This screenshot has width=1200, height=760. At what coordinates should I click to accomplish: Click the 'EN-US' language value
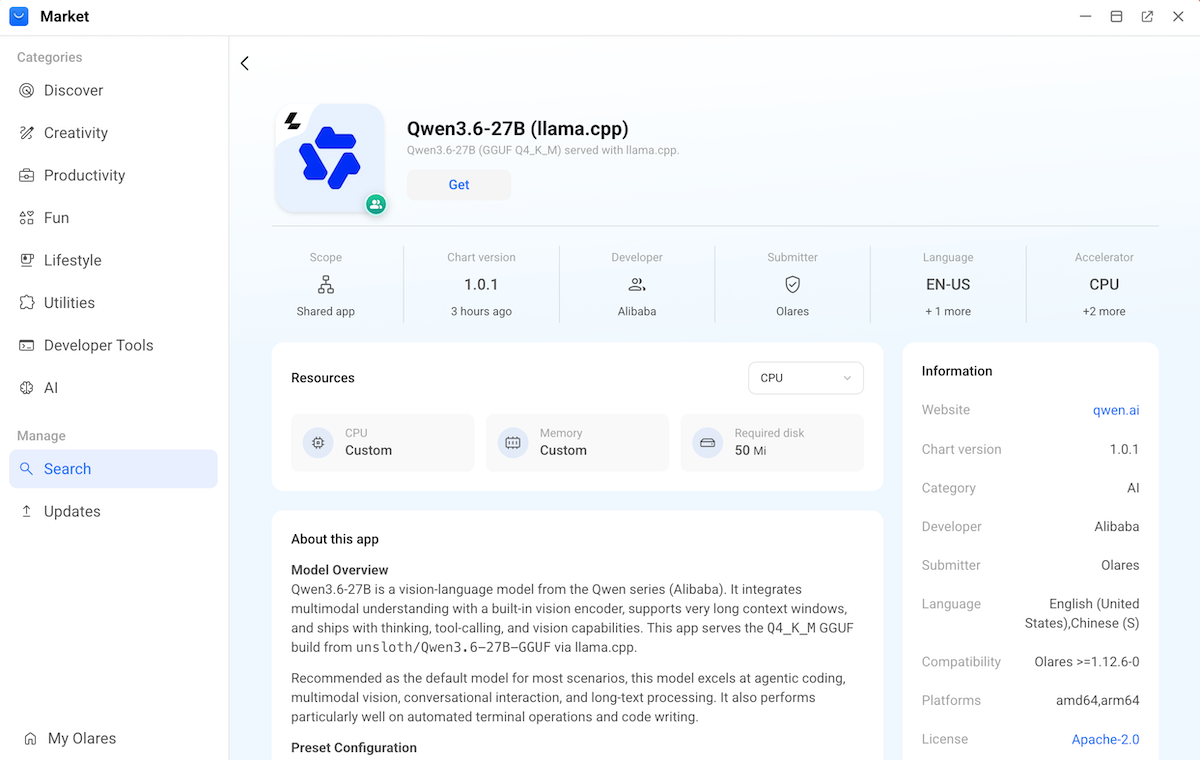[x=948, y=284]
